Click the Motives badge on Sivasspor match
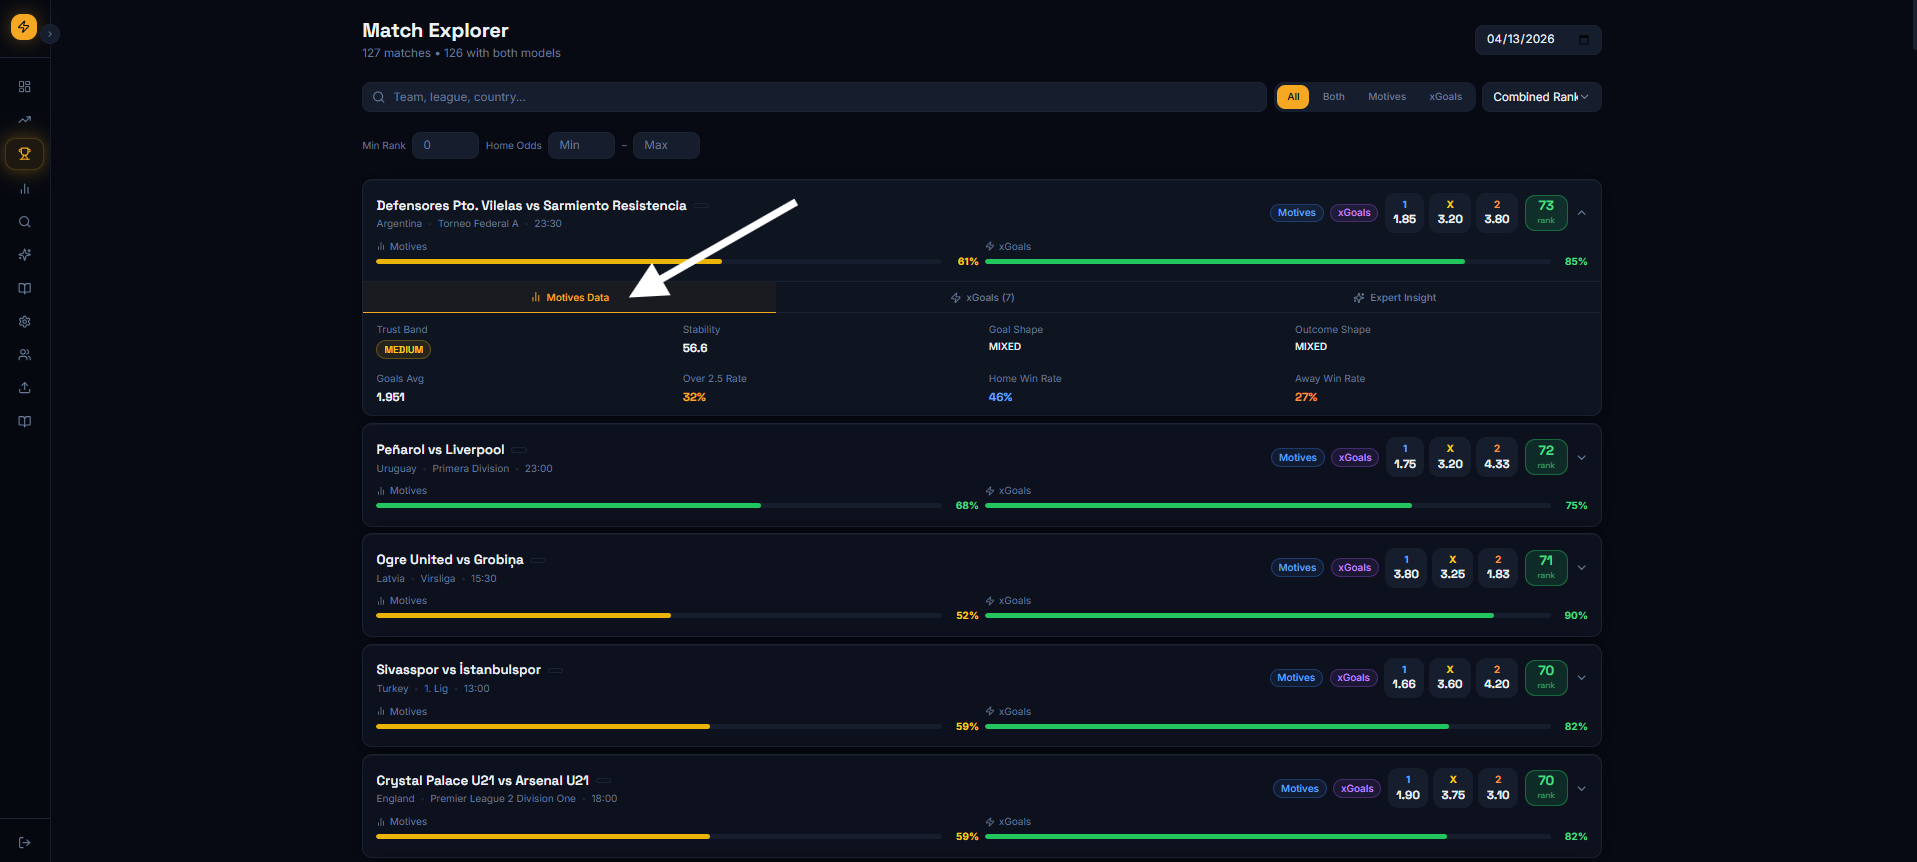The image size is (1917, 862). (1296, 678)
